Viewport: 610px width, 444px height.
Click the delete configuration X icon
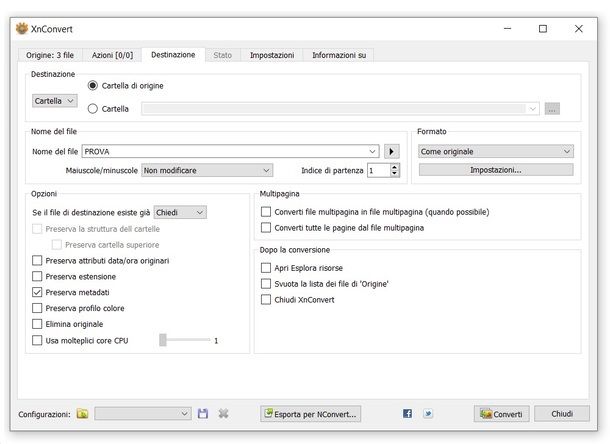[x=223, y=413]
